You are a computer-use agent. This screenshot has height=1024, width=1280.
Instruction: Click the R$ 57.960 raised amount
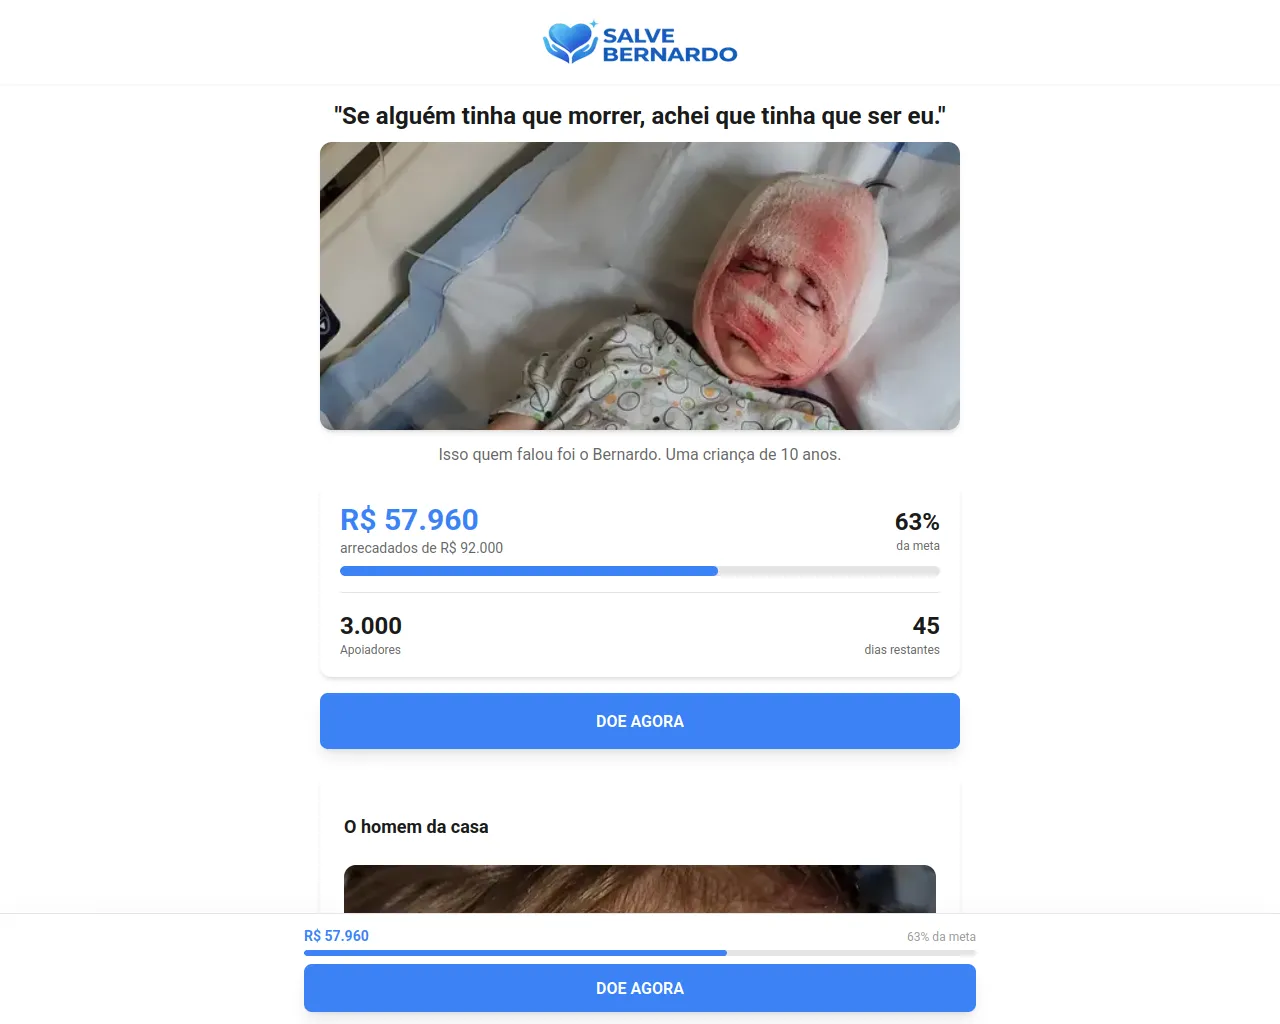[409, 520]
